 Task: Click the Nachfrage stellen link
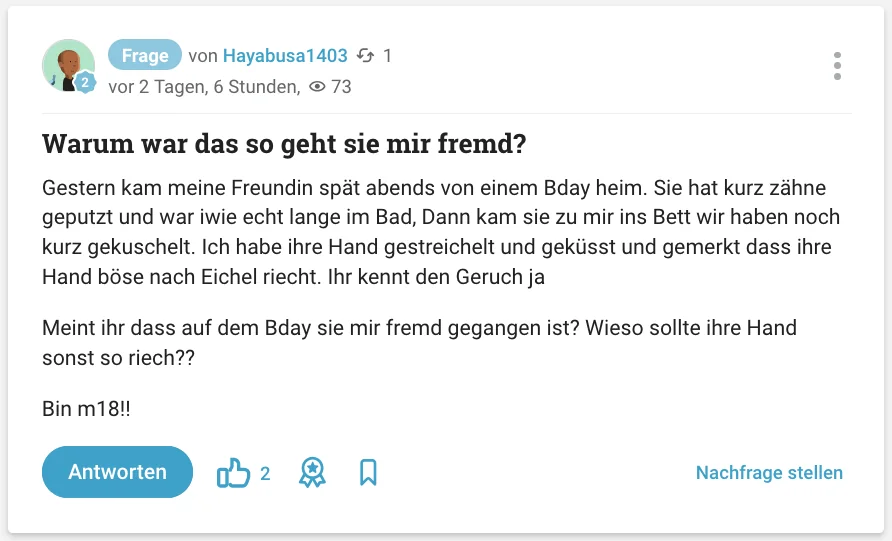click(x=769, y=473)
